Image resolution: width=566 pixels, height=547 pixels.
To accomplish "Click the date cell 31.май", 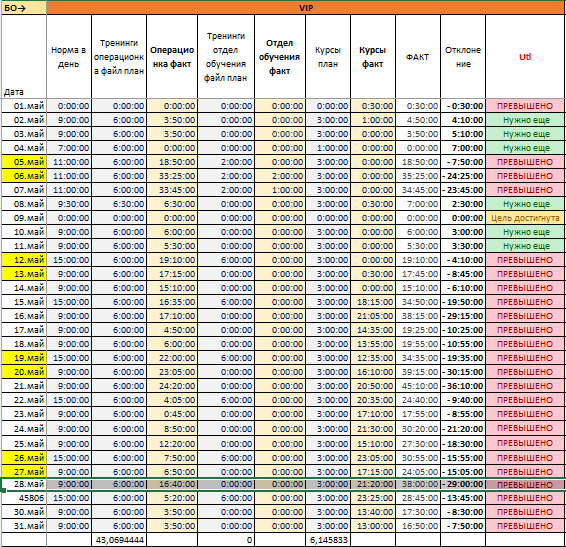I will click(x=24, y=526).
